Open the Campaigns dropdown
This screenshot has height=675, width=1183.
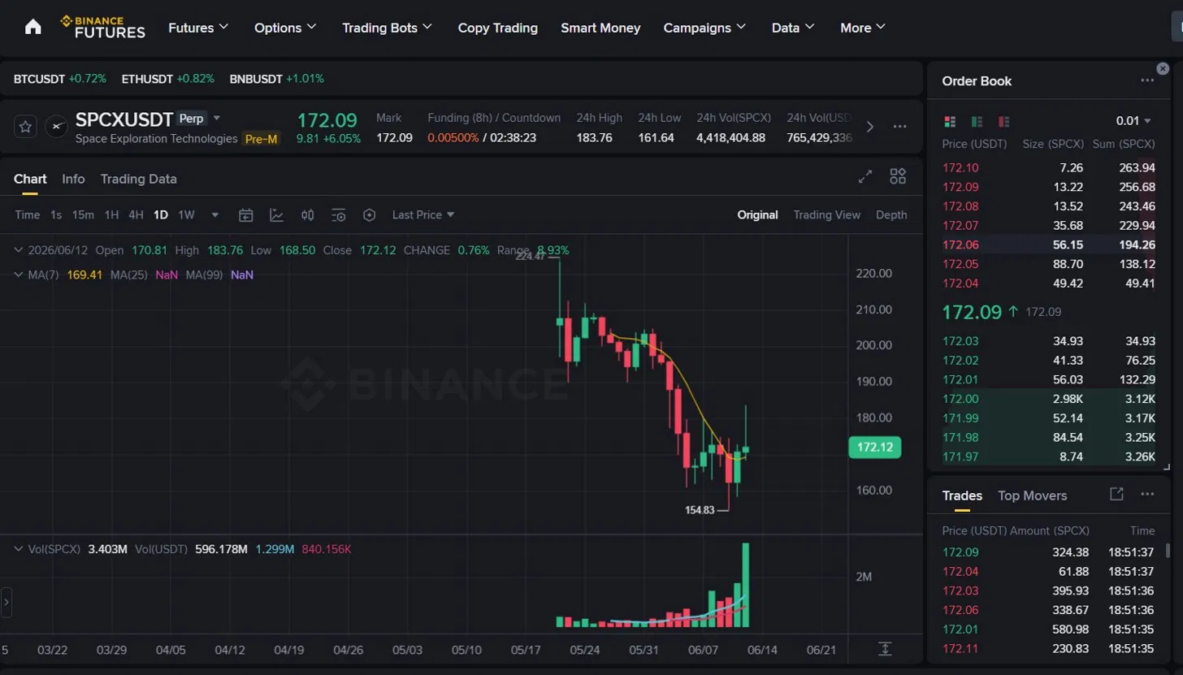704,27
